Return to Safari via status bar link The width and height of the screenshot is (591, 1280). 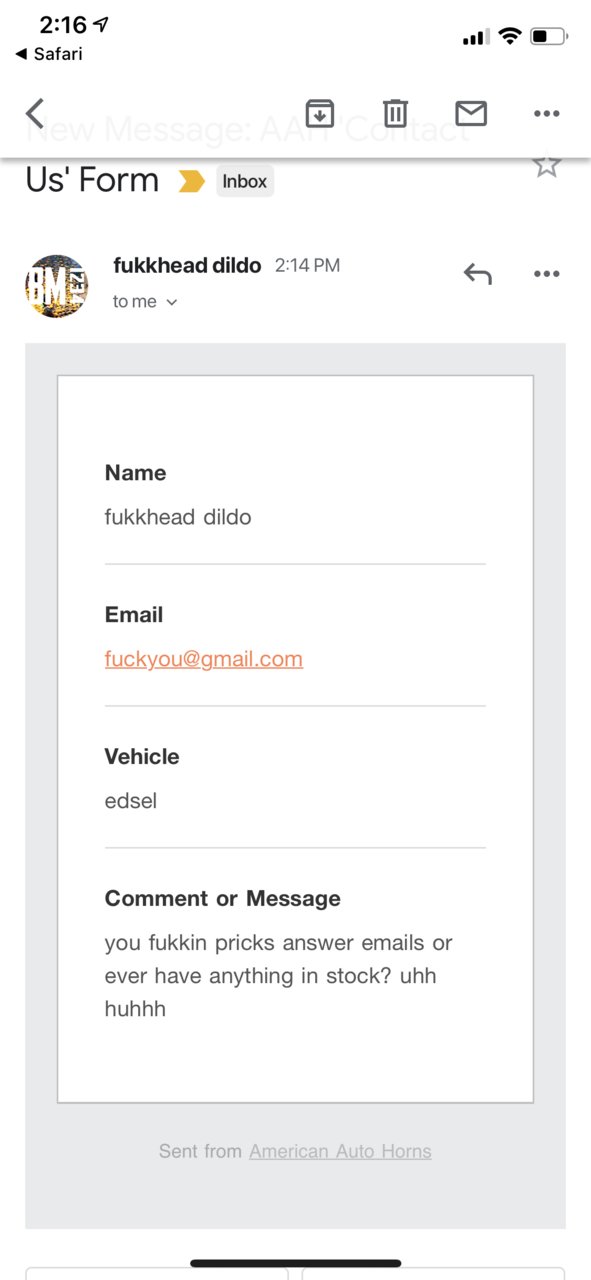[48, 54]
